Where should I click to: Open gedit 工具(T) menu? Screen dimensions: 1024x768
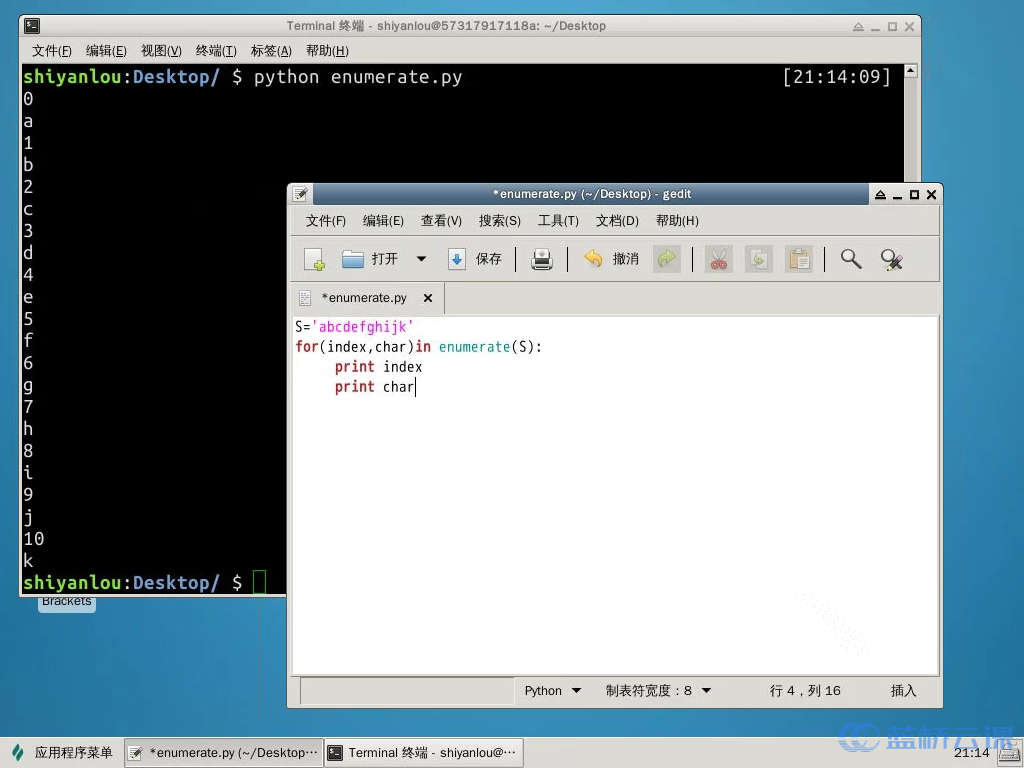[558, 221]
